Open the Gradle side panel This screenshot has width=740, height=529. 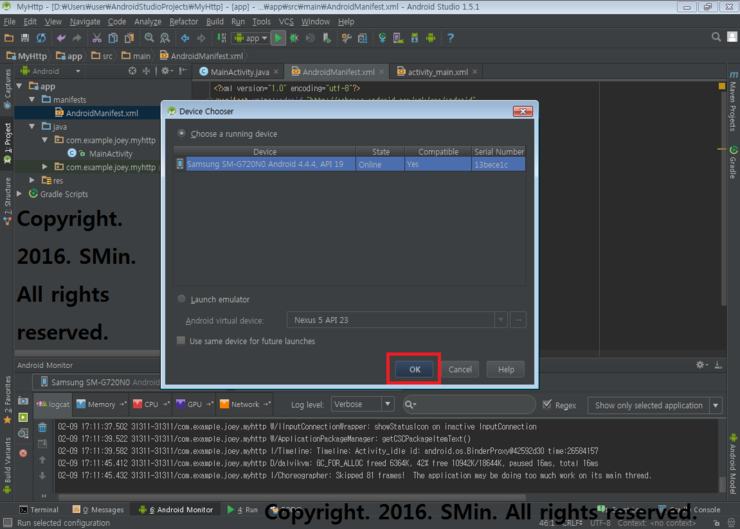point(733,162)
